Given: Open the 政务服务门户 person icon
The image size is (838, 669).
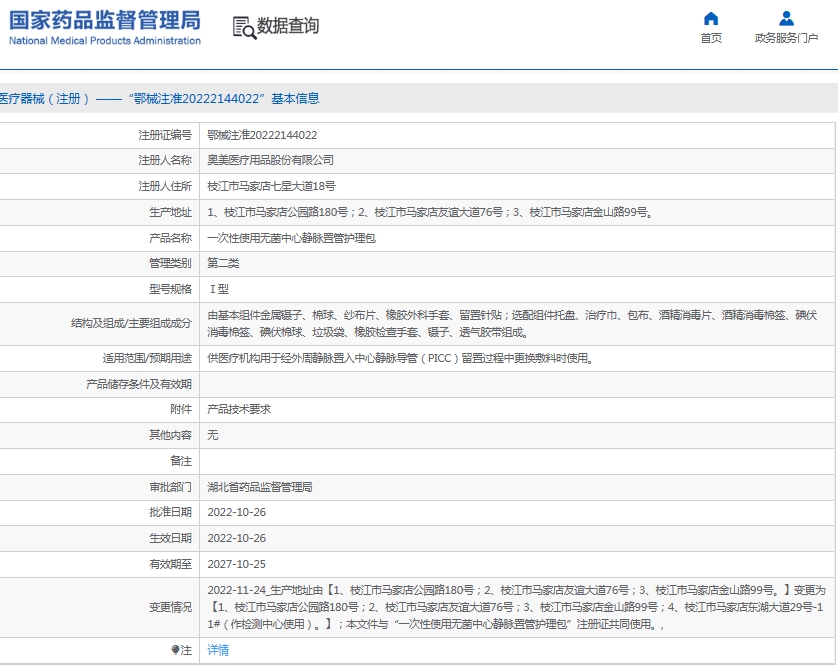Looking at the screenshot, I should coord(786,19).
